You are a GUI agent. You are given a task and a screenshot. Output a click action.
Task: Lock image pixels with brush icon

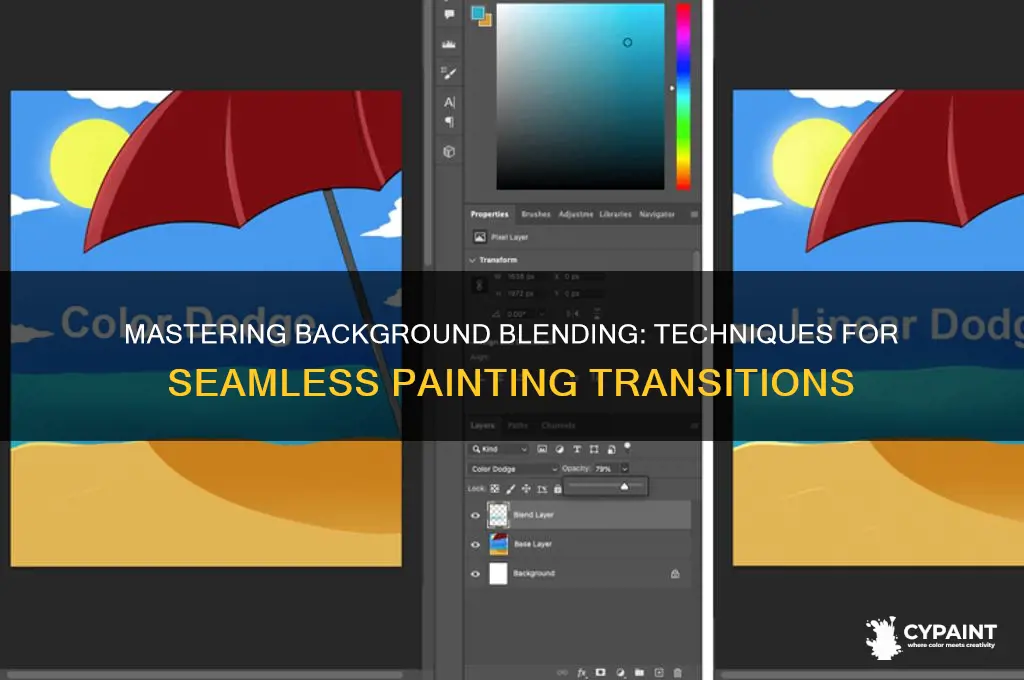tap(510, 489)
